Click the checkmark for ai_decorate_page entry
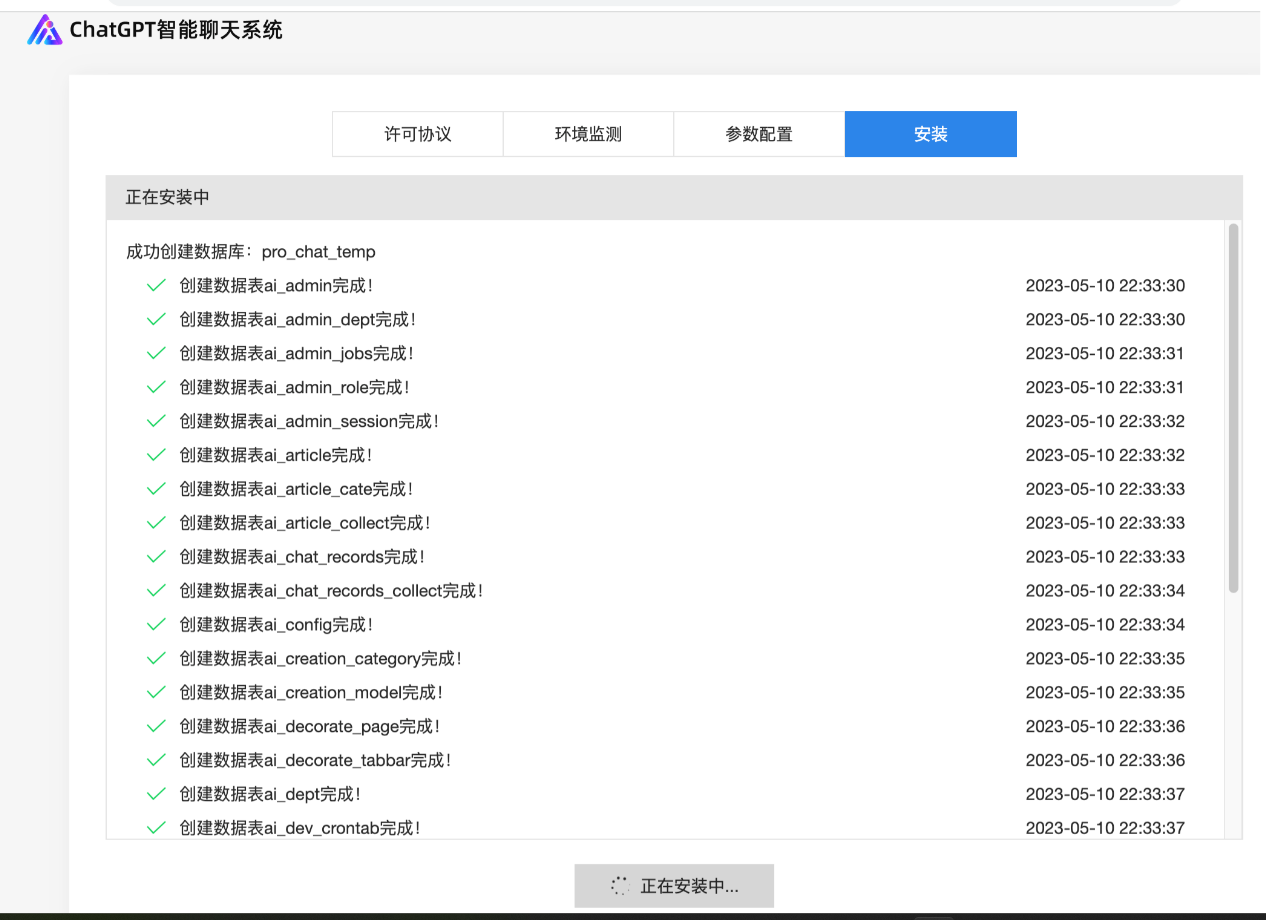The height and width of the screenshot is (920, 1266). coord(156,726)
